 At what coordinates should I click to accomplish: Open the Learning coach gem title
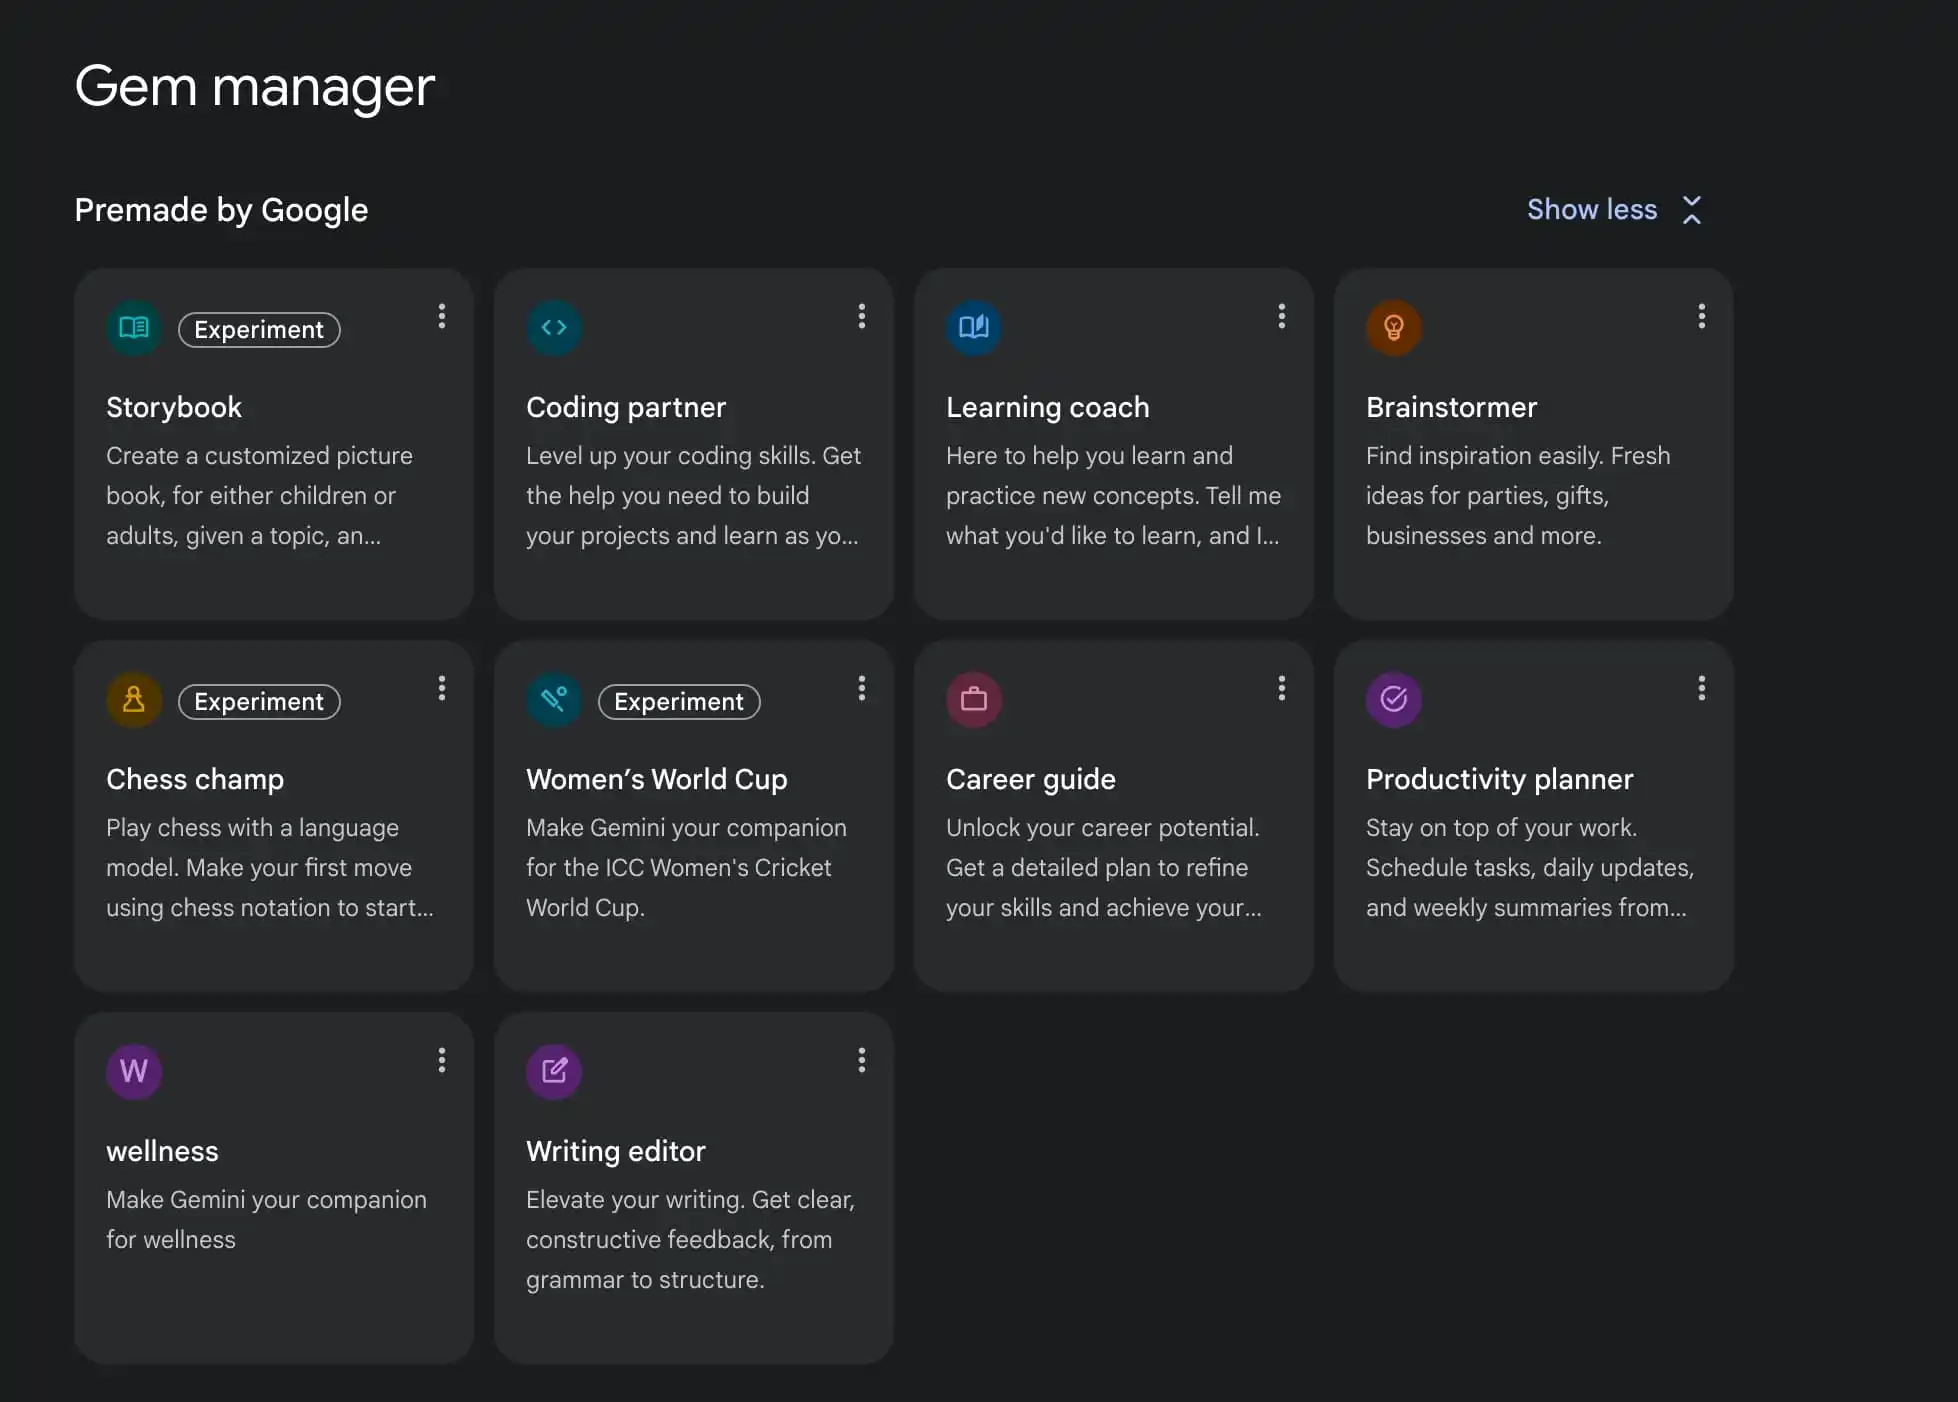point(1047,408)
